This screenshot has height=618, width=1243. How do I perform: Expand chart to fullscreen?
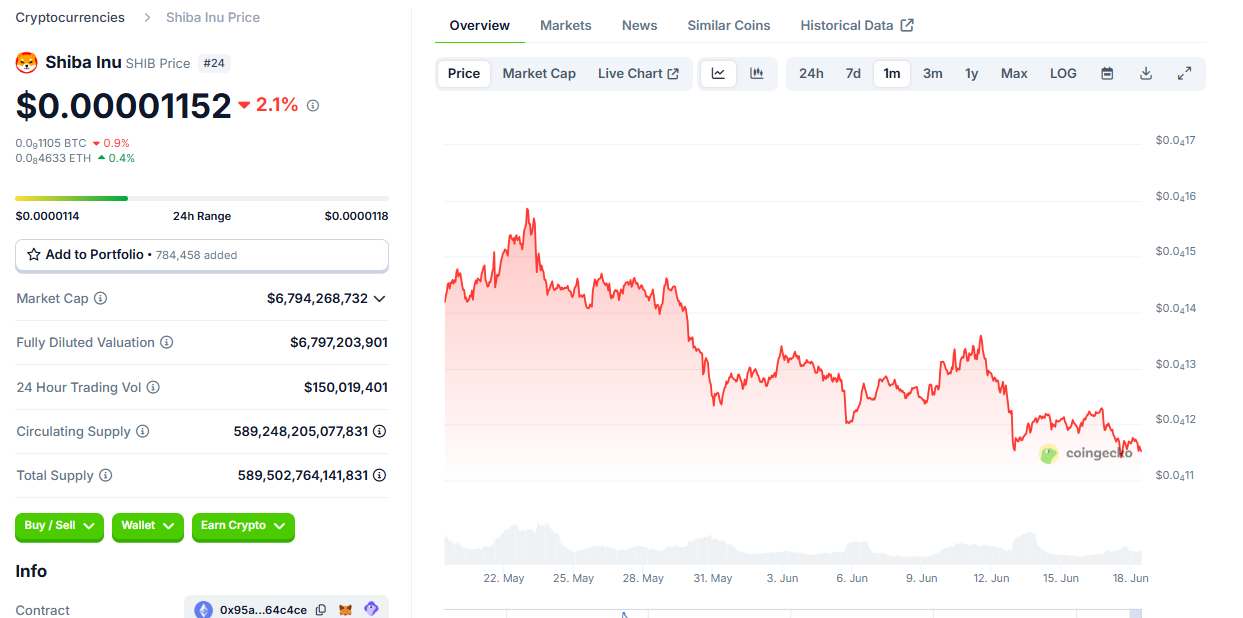pos(1184,73)
